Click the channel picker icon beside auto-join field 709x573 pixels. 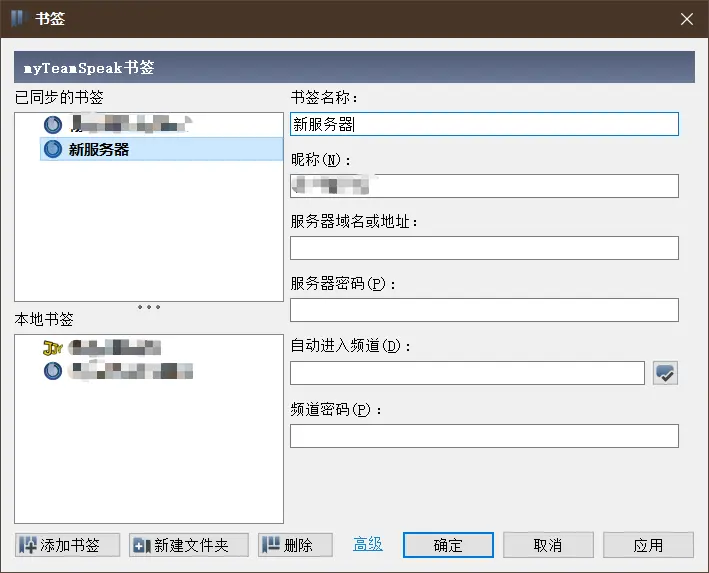(665, 373)
